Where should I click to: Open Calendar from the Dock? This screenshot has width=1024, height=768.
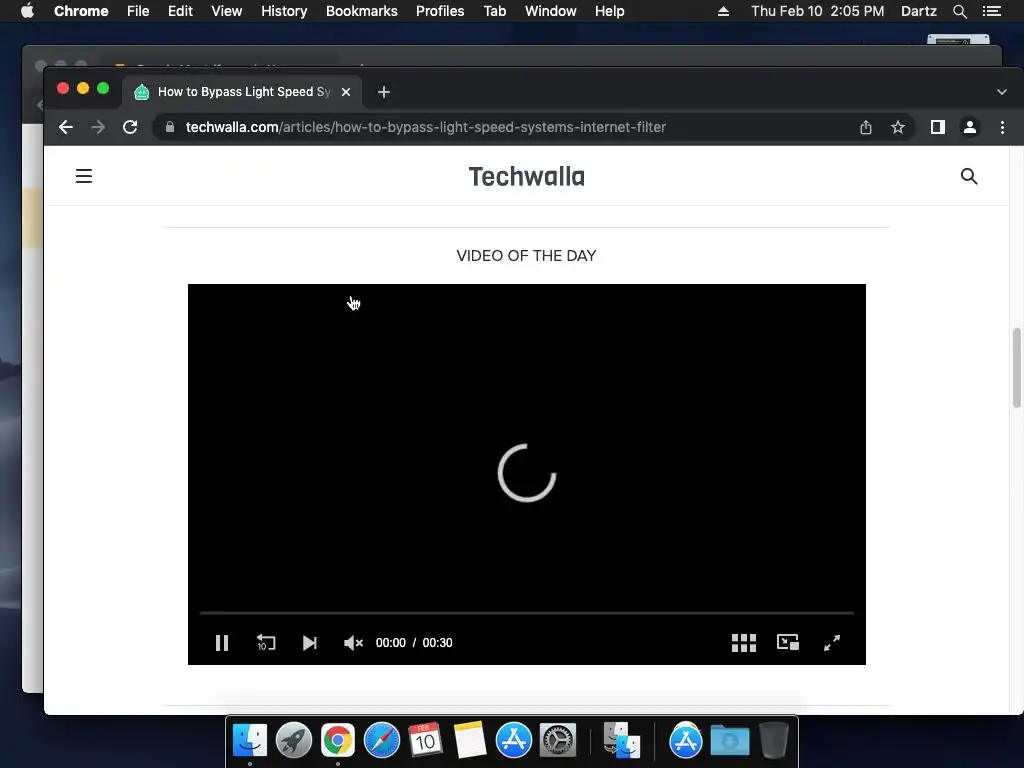click(x=426, y=741)
